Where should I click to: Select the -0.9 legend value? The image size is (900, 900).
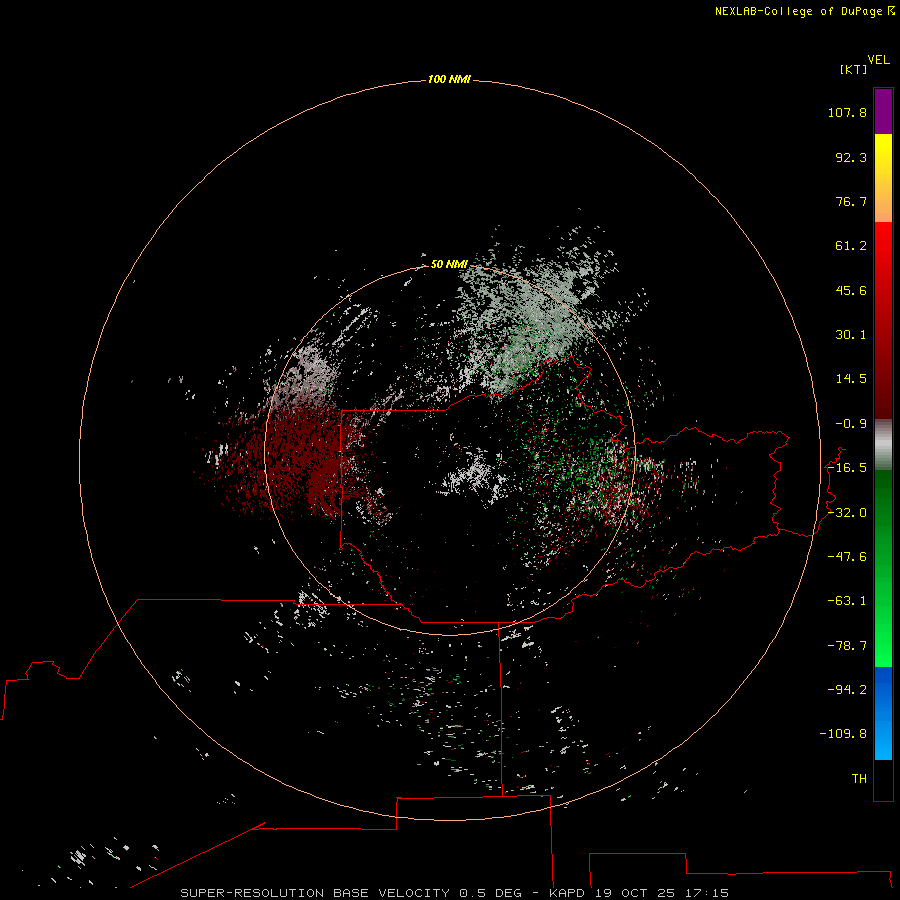tap(851, 424)
